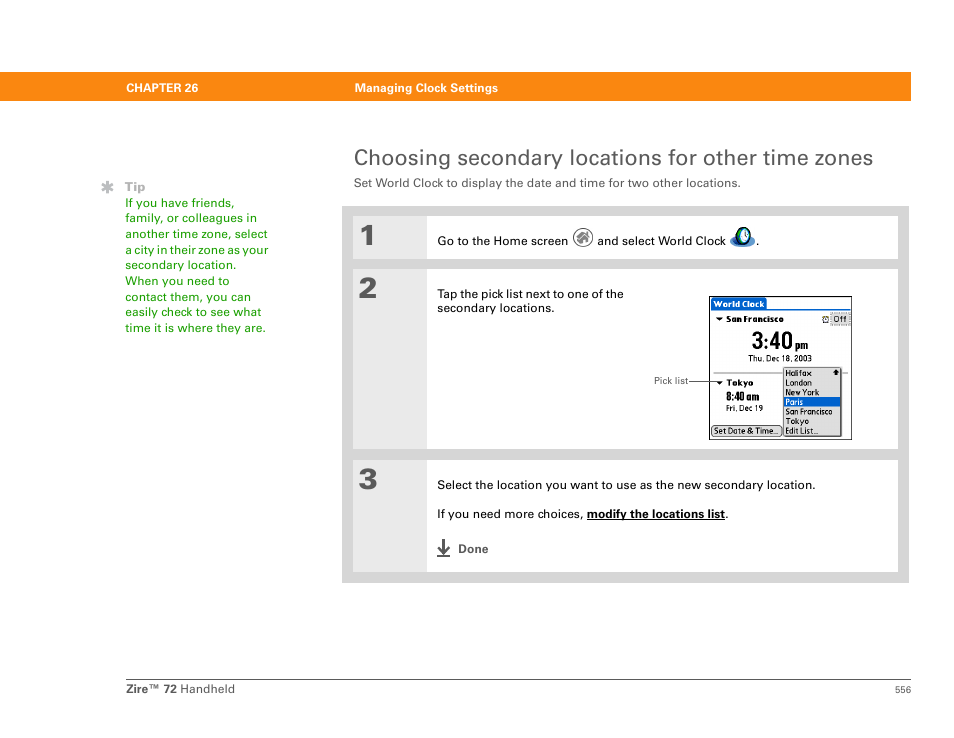Screen dimensions: 954x738
Task: Tap the Set Date & Time button
Action: tap(746, 431)
